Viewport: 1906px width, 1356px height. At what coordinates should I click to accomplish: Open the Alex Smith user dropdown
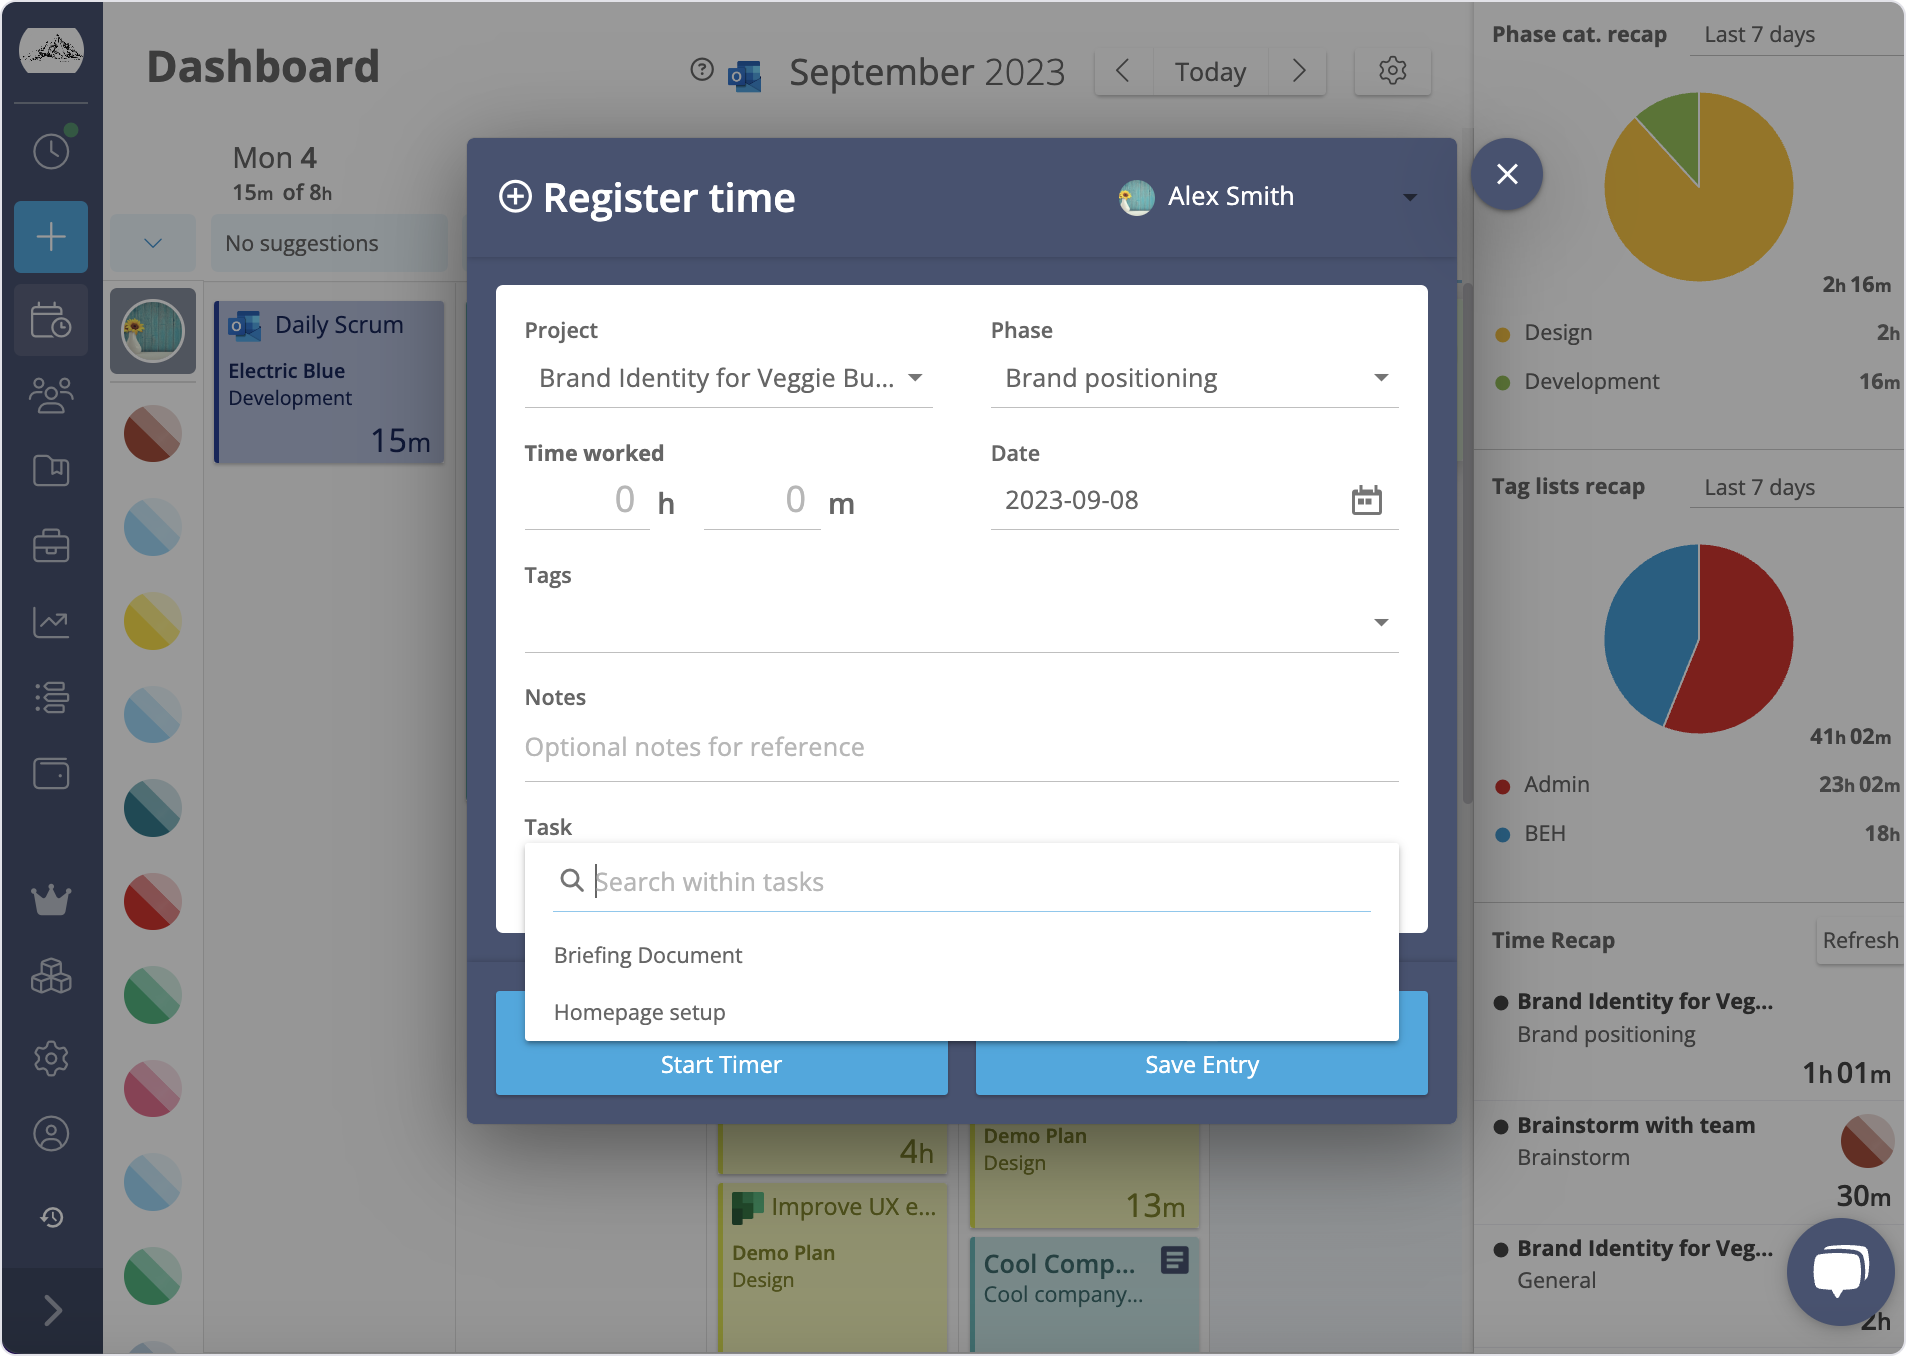(1411, 197)
